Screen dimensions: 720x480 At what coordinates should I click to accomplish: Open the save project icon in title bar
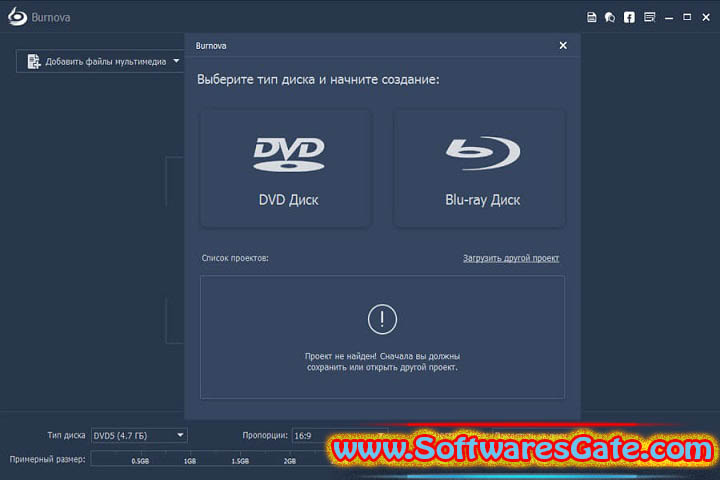591,17
